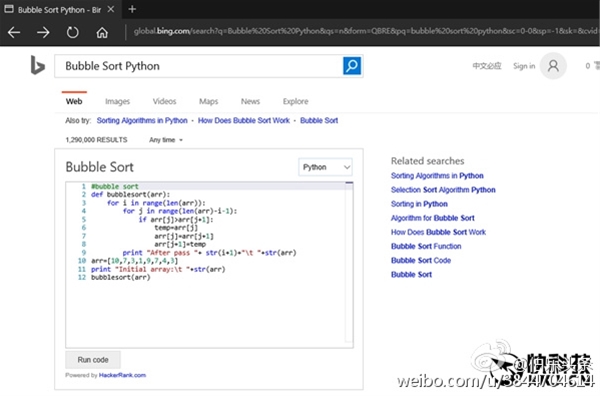Open related search Algorithm for Bubble Sort

[x=432, y=218]
